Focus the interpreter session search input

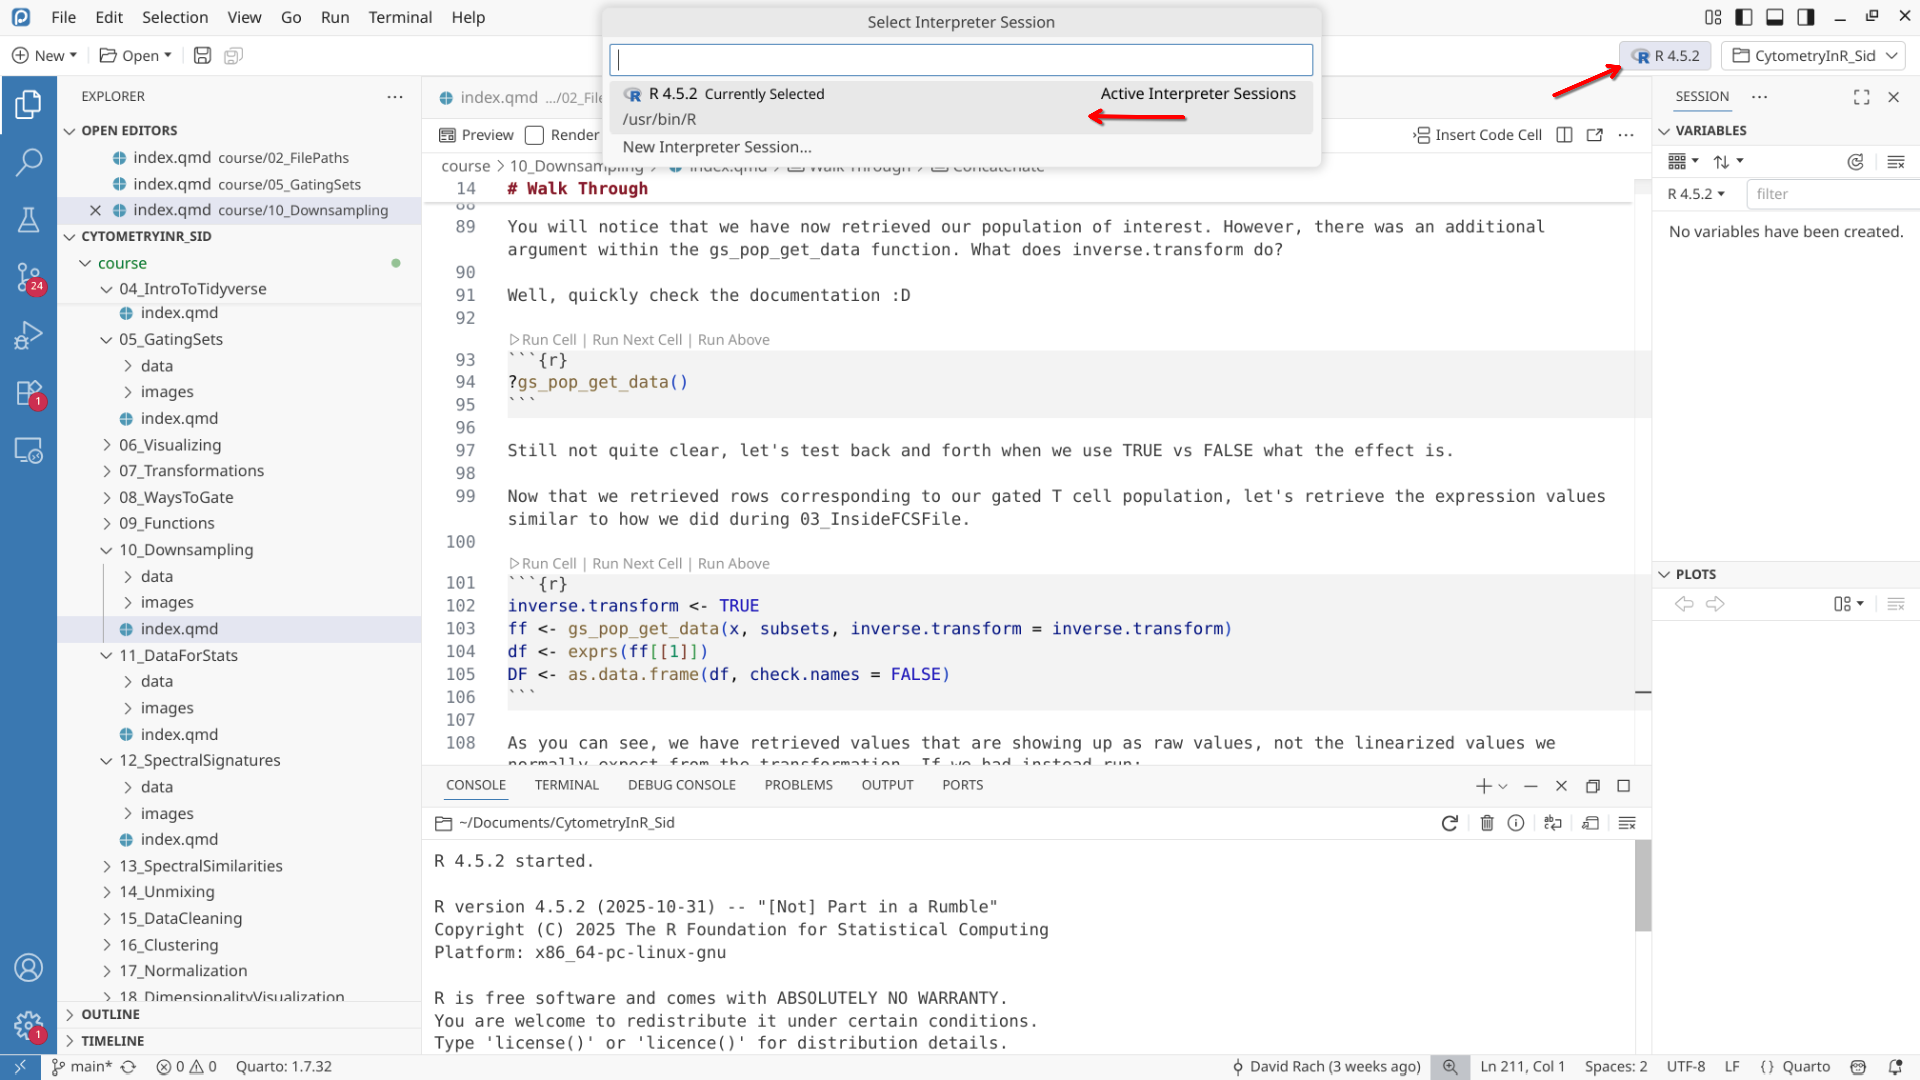pos(960,60)
